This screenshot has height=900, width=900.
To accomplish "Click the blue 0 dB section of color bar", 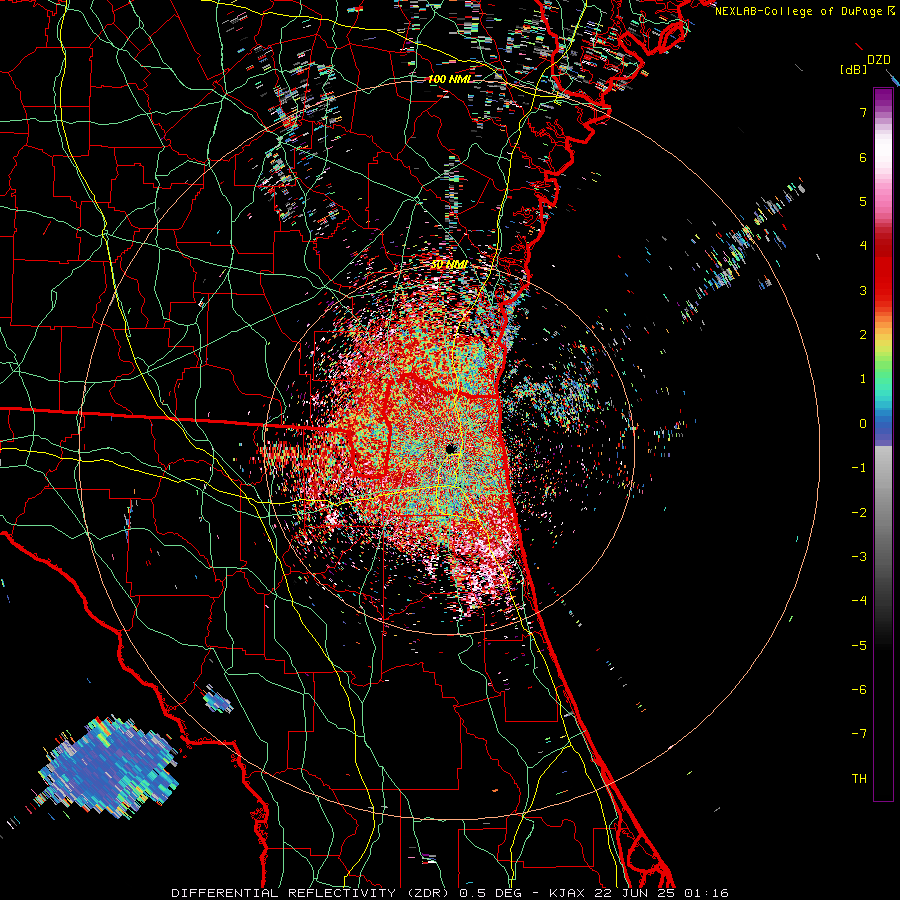I will [x=883, y=424].
